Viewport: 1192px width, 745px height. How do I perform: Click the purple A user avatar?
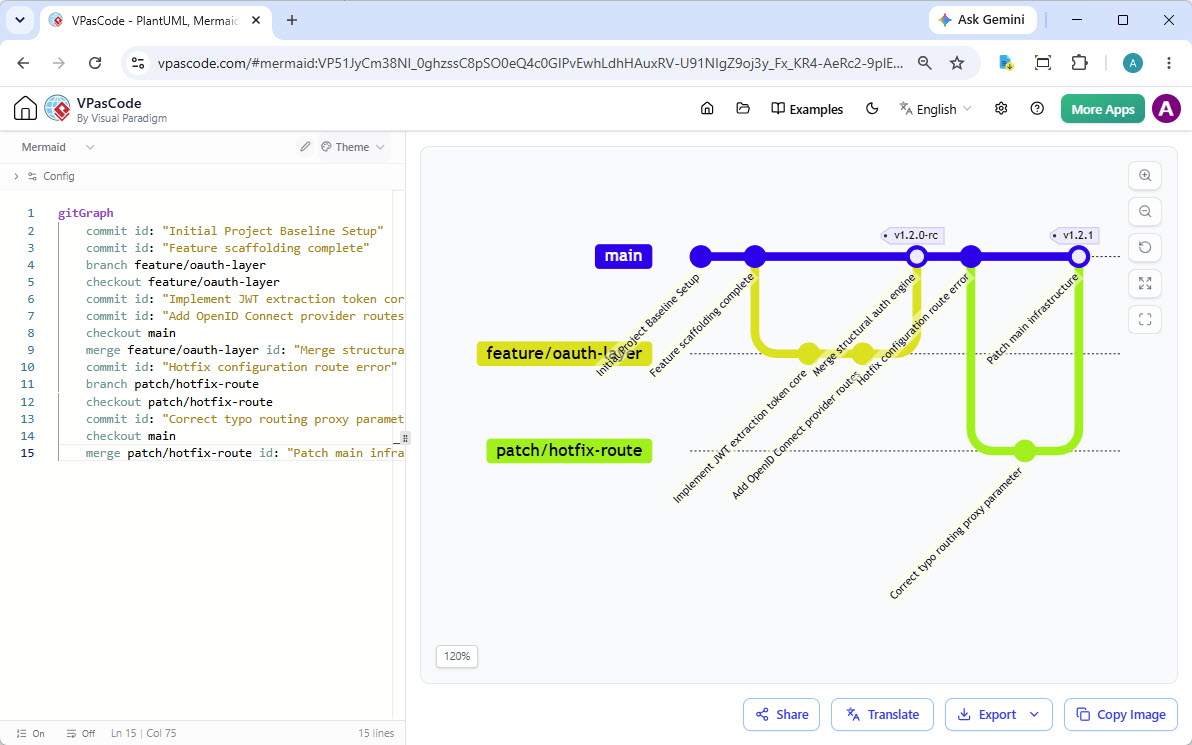(x=1166, y=109)
